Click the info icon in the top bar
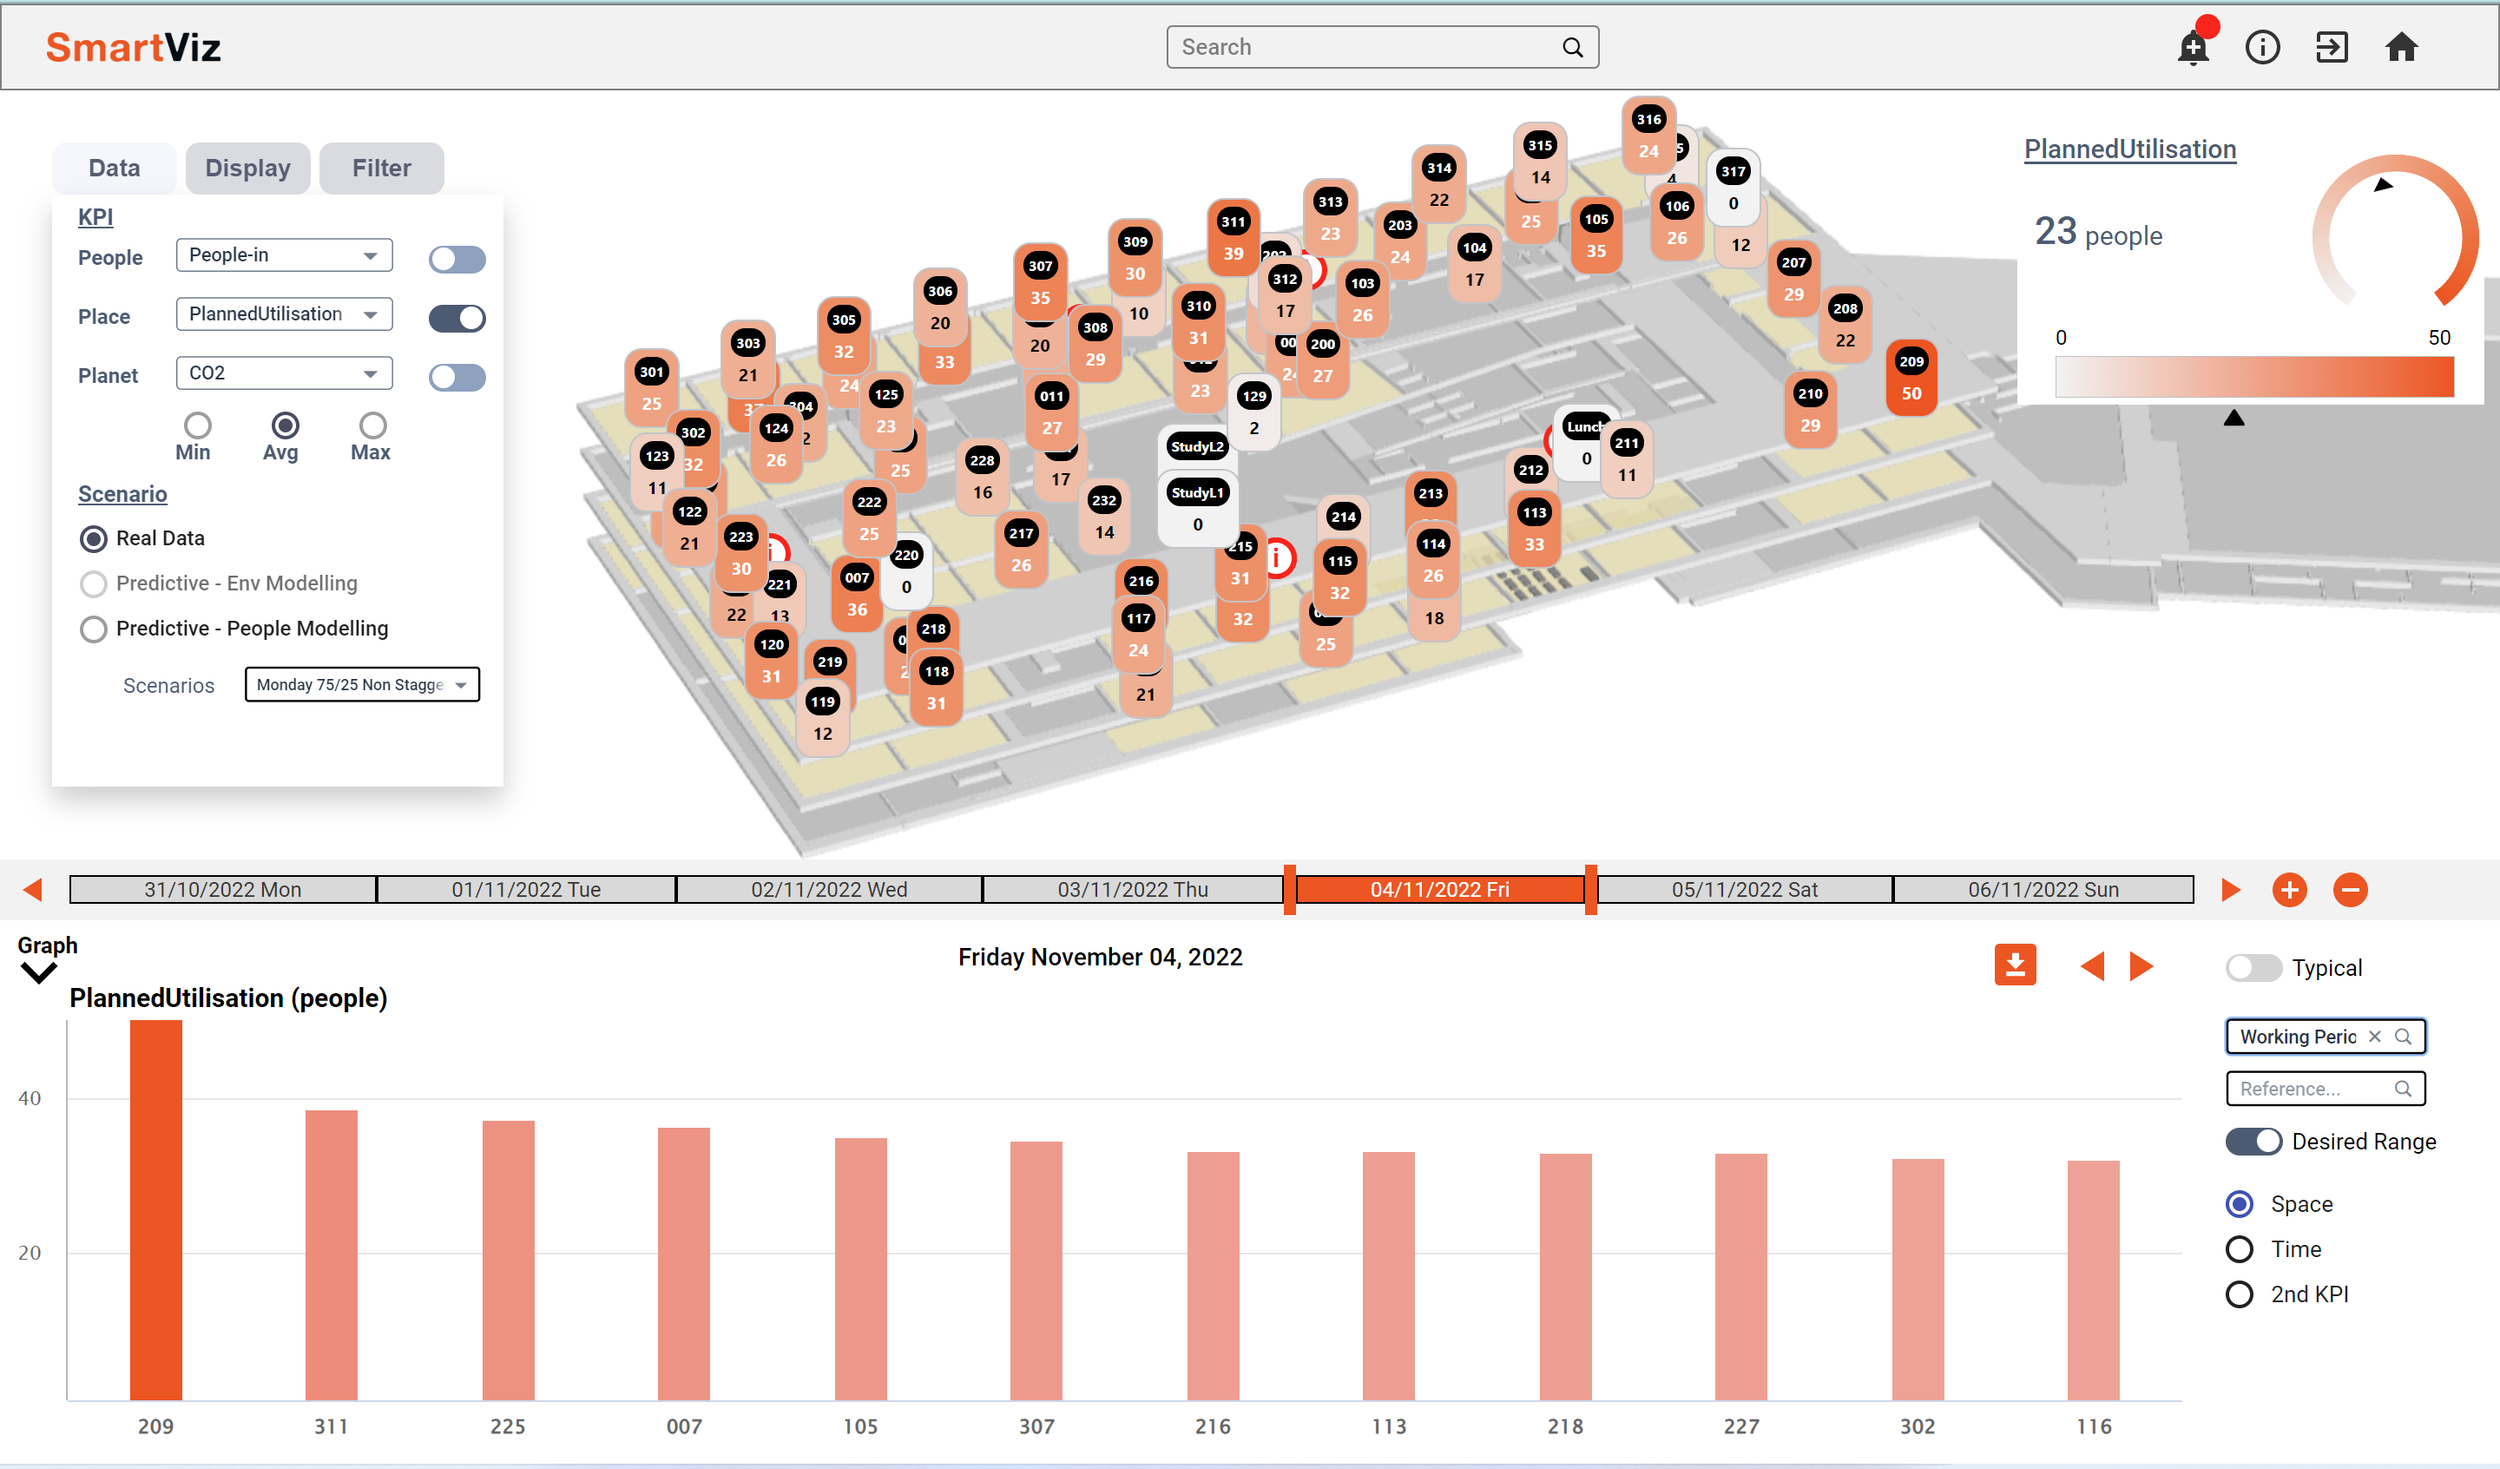Image resolution: width=2500 pixels, height=1469 pixels. coord(2263,47)
